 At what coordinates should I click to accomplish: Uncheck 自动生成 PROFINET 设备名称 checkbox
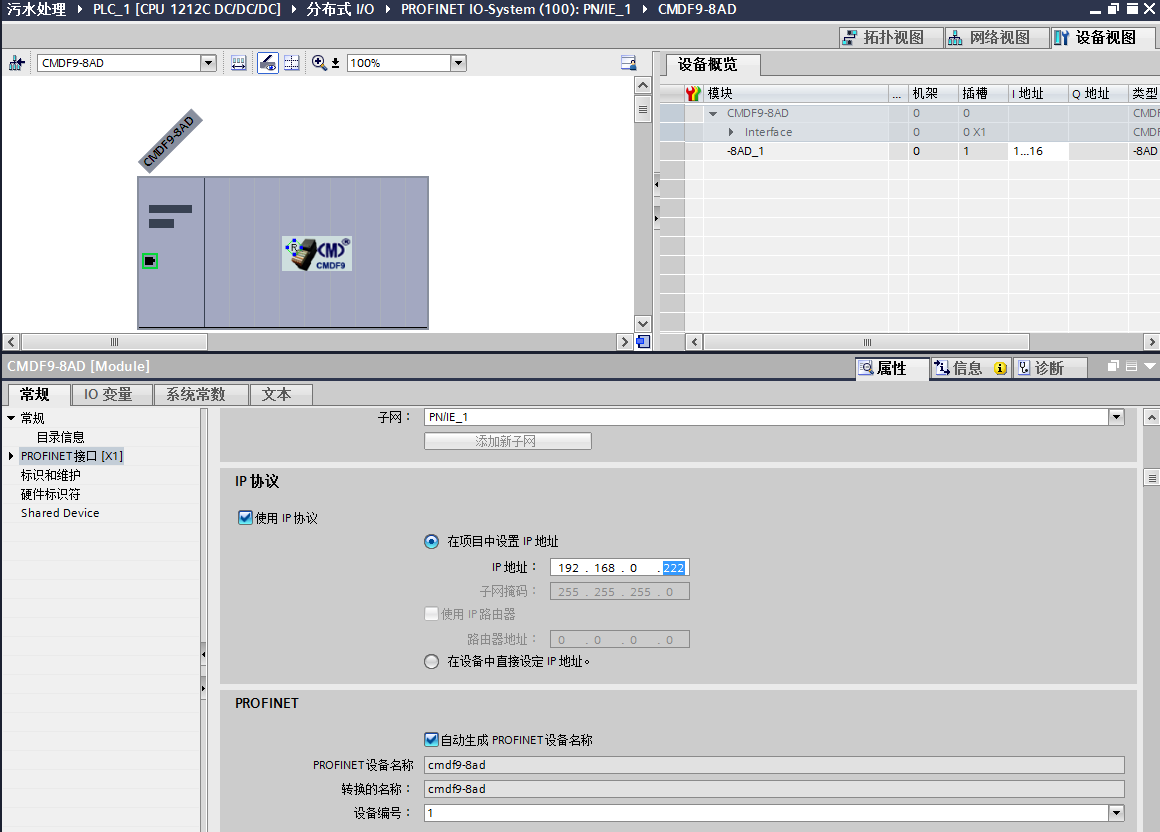click(x=432, y=740)
